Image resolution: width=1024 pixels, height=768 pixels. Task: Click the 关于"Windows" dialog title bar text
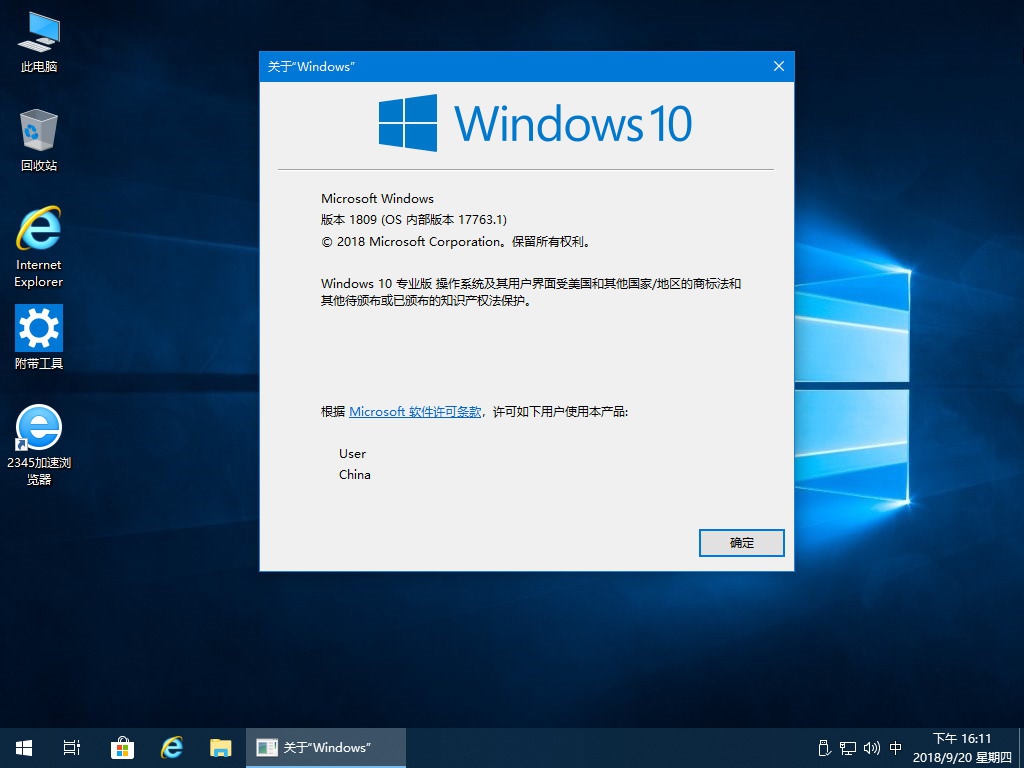pyautogui.click(x=311, y=66)
